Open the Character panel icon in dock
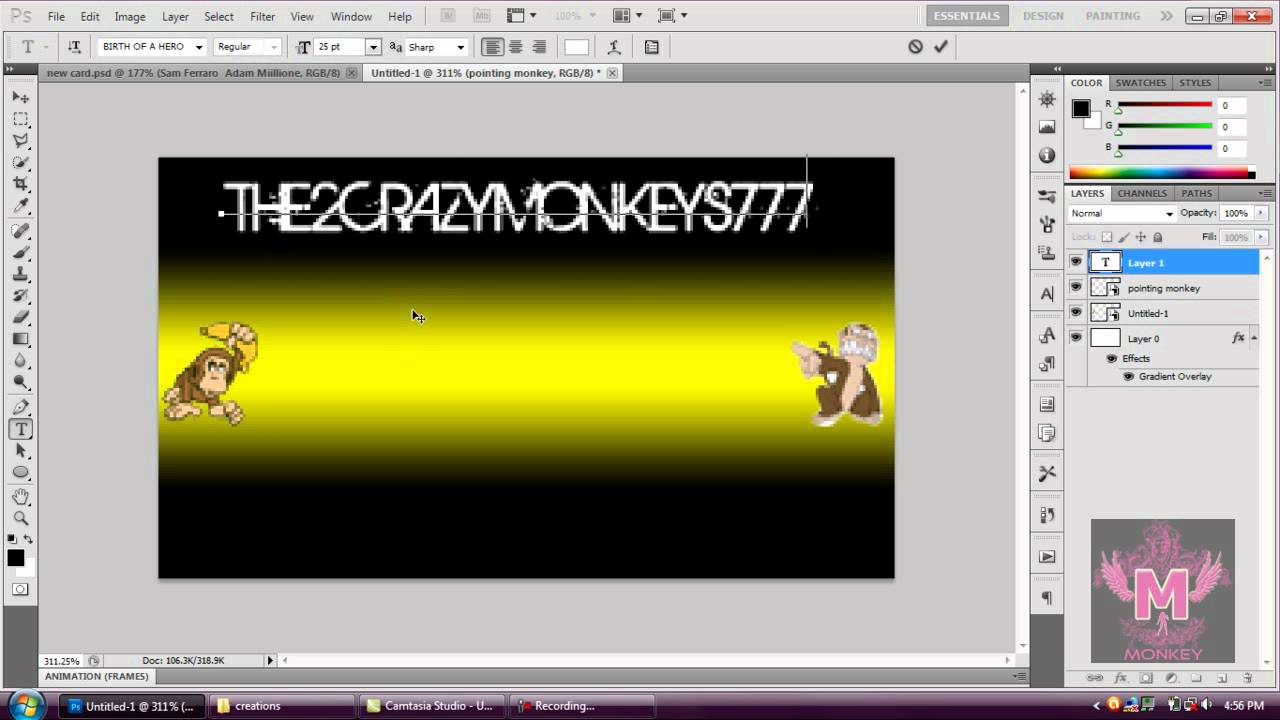The image size is (1280, 720). [x=1047, y=294]
